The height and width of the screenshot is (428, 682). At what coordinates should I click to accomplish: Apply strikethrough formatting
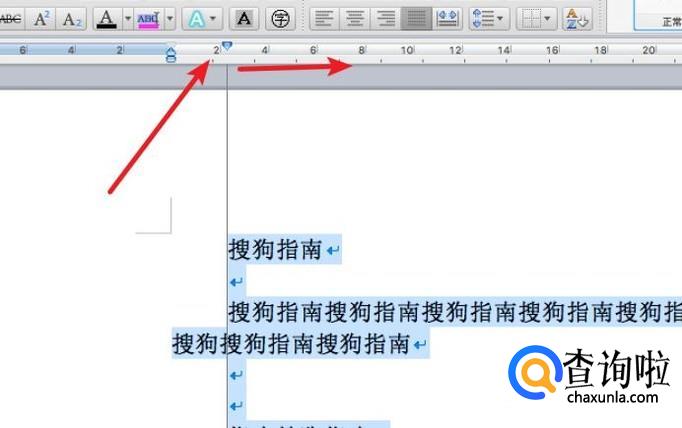pos(10,19)
